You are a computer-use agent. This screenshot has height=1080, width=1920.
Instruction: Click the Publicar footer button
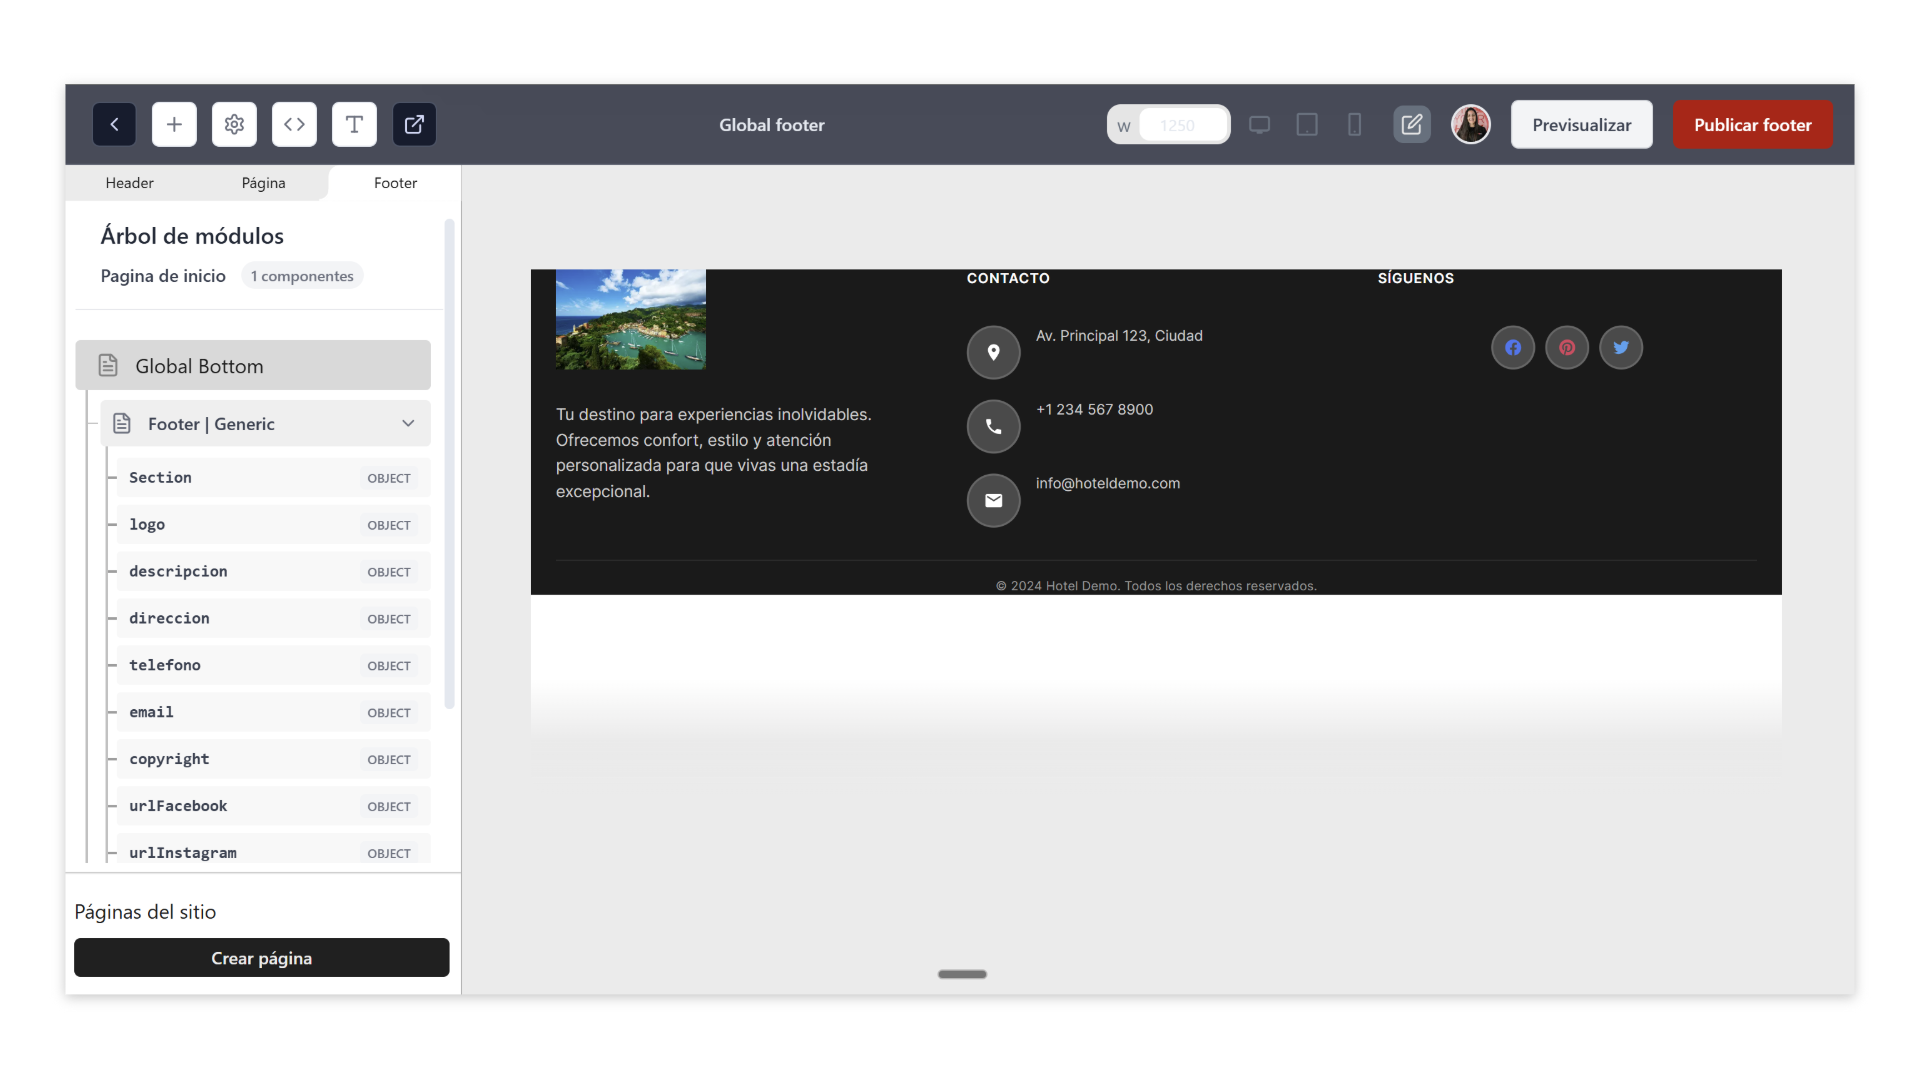[x=1752, y=125]
